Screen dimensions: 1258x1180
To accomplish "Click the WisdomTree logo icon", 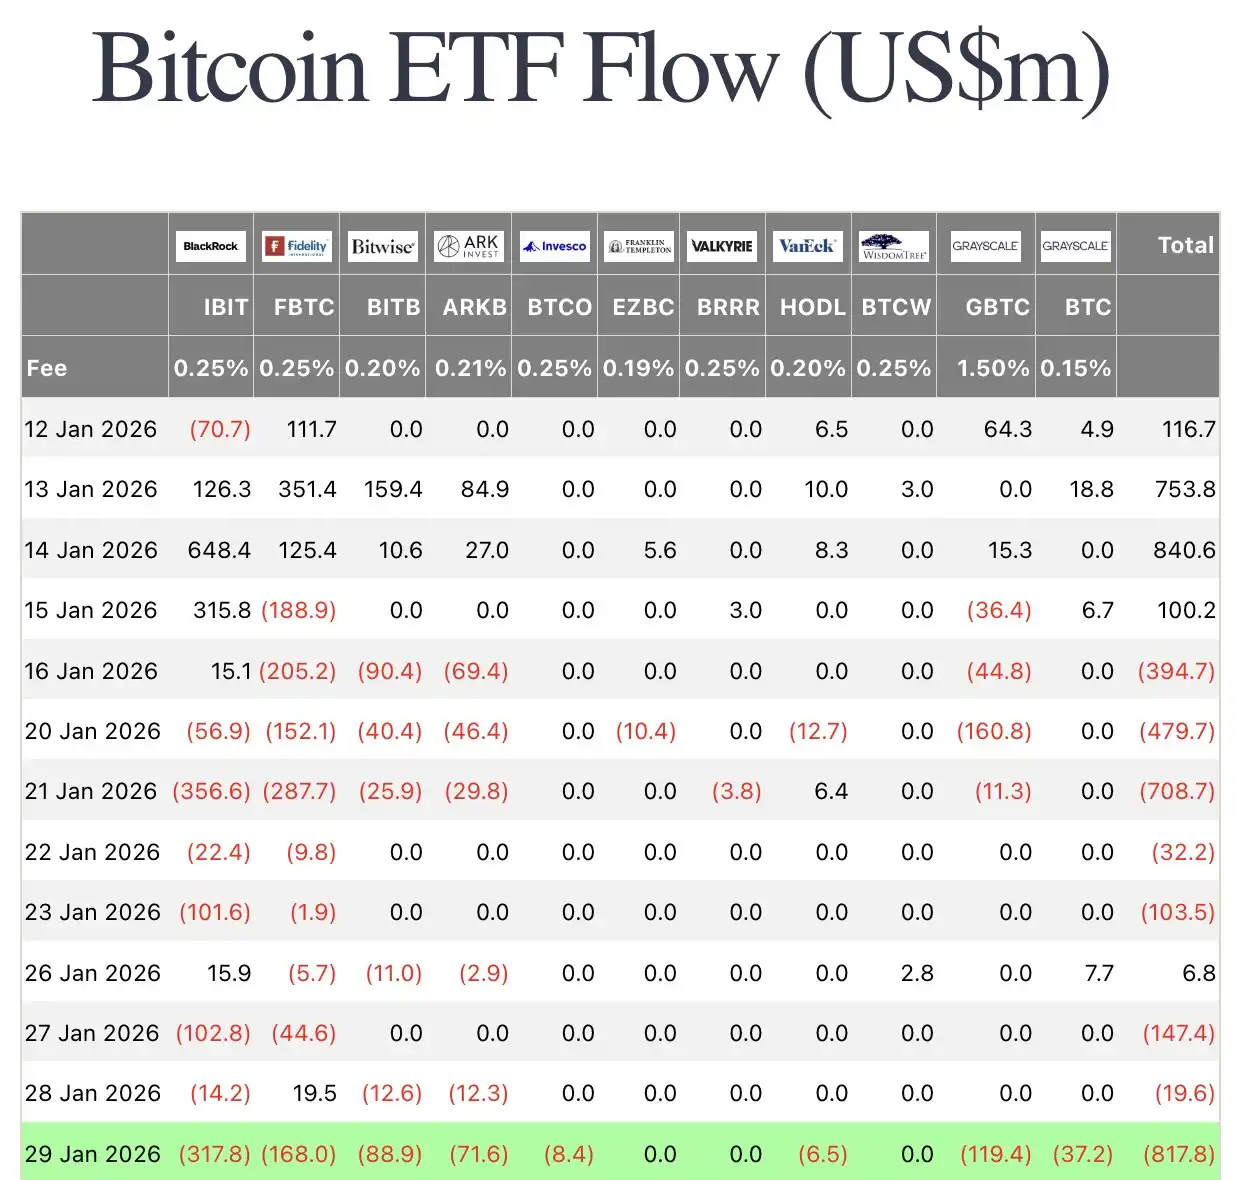I will point(894,246).
